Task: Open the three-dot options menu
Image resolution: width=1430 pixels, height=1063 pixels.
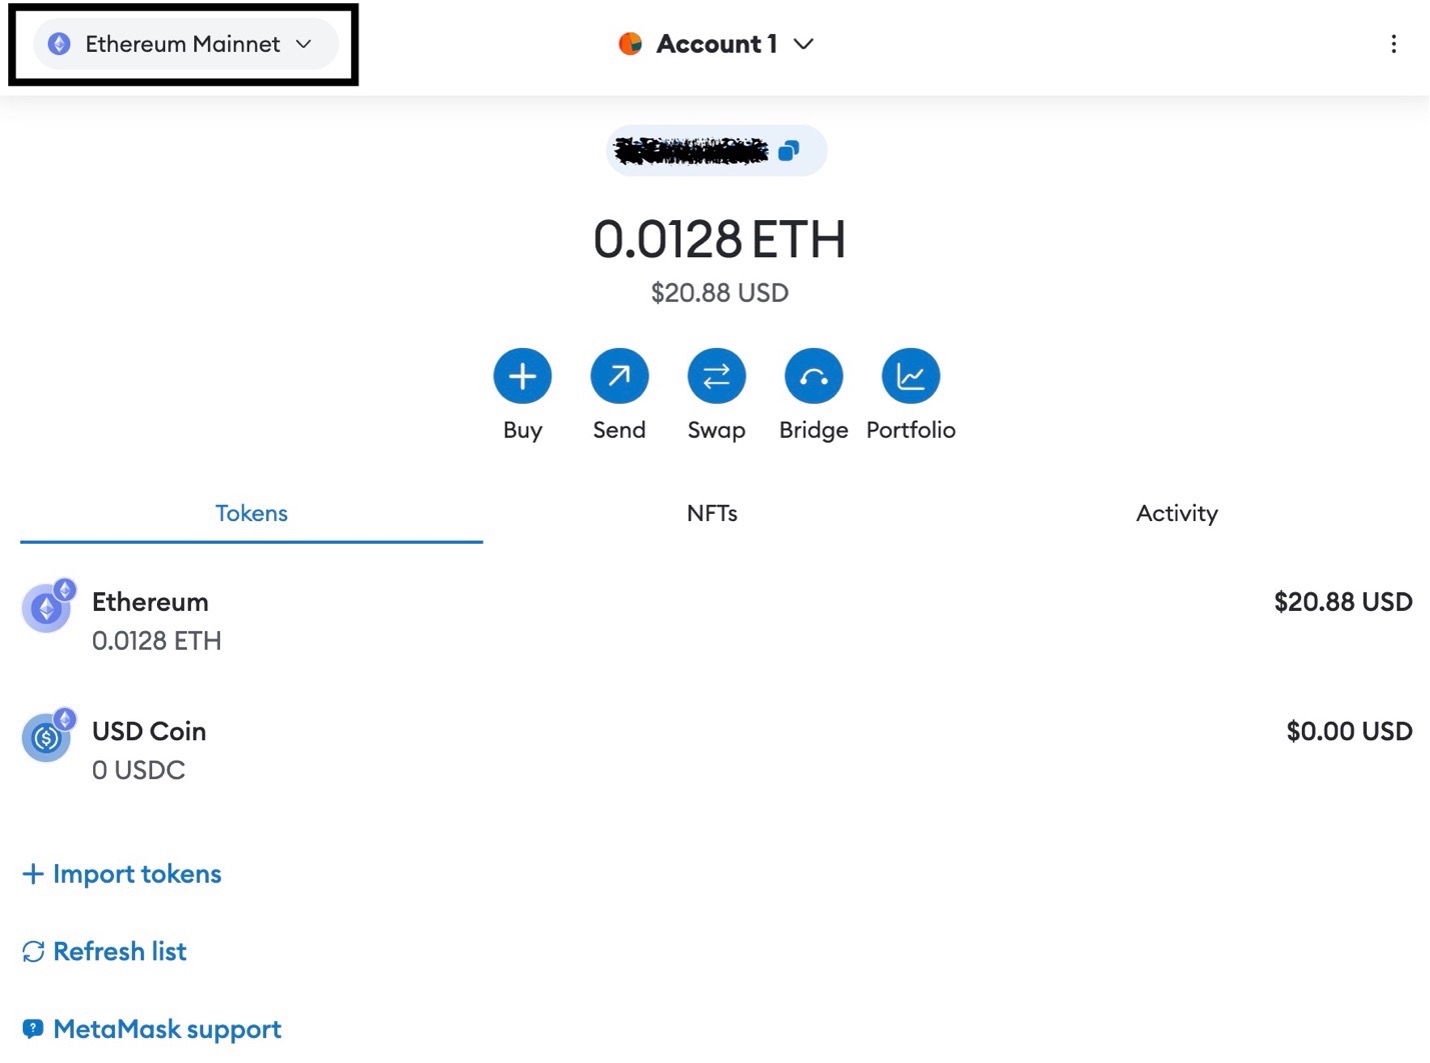Action: click(x=1393, y=44)
